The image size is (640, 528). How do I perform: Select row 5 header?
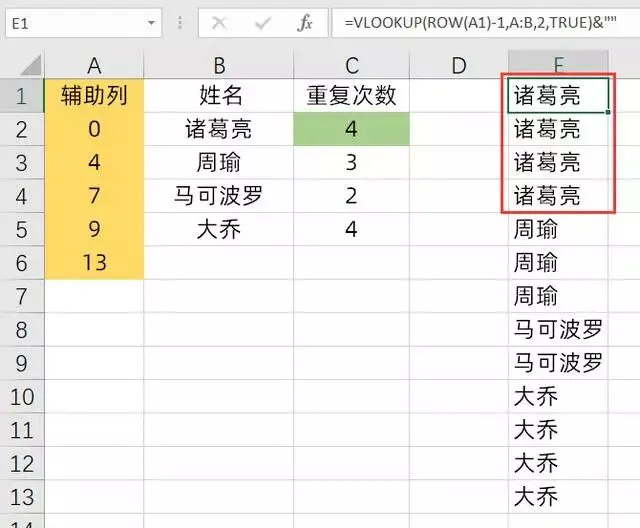pyautogui.click(x=22, y=230)
